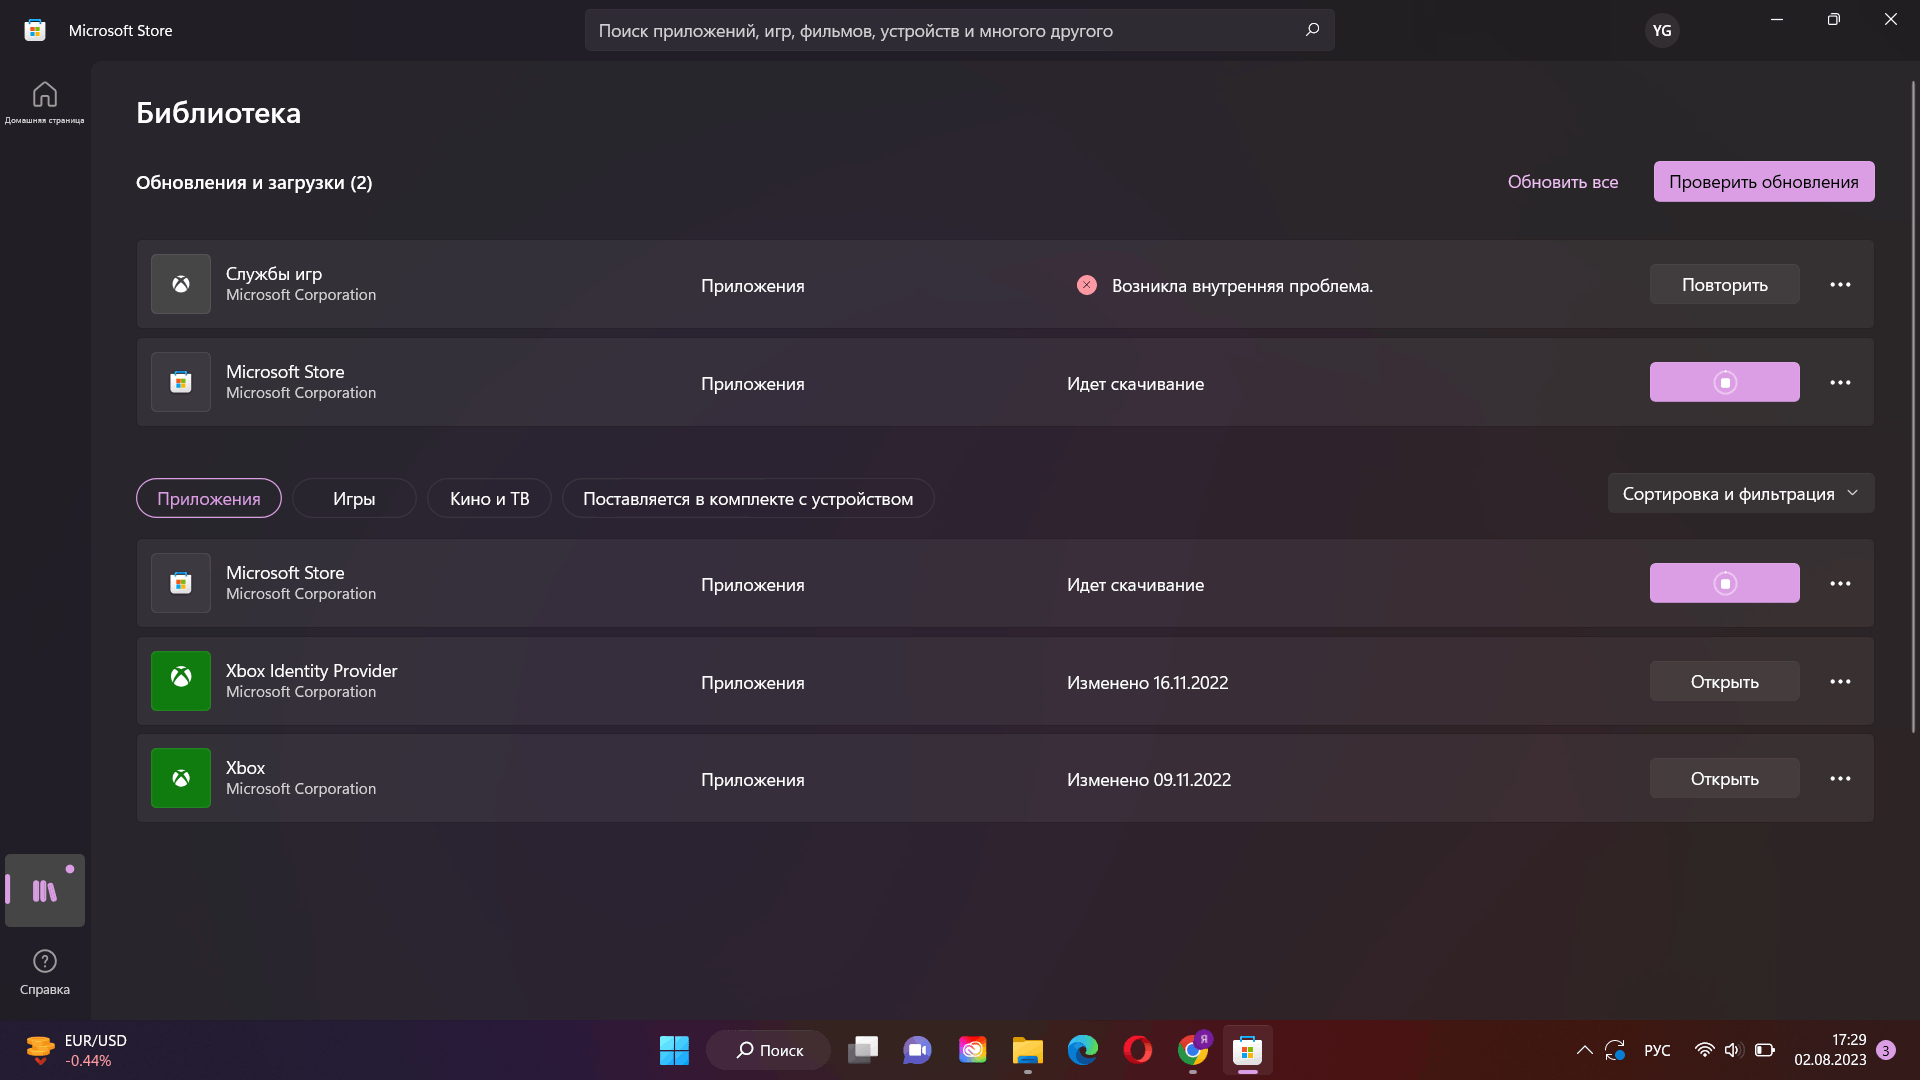This screenshot has height=1080, width=1920.
Task: Click the Xbox app green icon
Action: [181, 778]
